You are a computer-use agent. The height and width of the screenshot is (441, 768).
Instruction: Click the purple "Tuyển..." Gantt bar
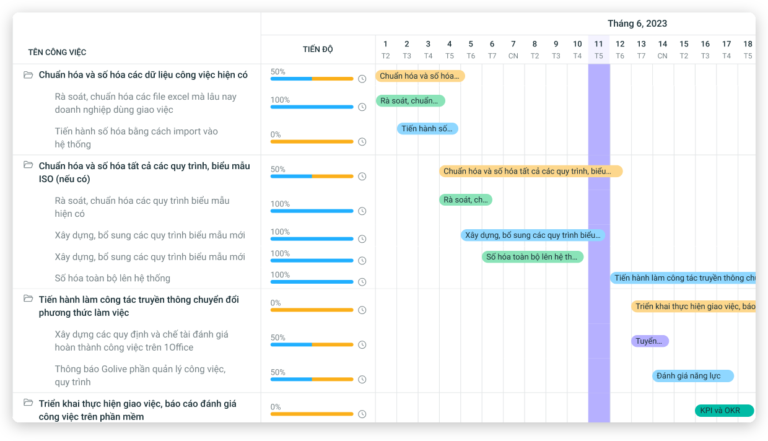650,341
